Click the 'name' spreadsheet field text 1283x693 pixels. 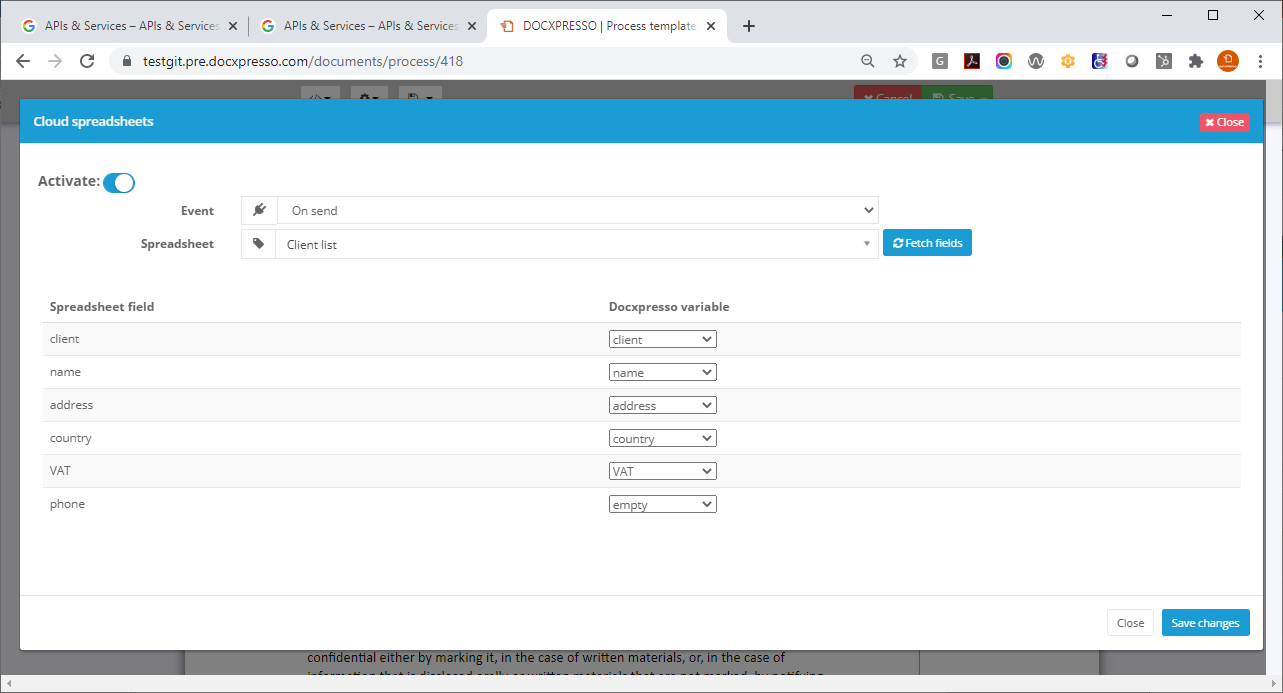click(x=65, y=372)
